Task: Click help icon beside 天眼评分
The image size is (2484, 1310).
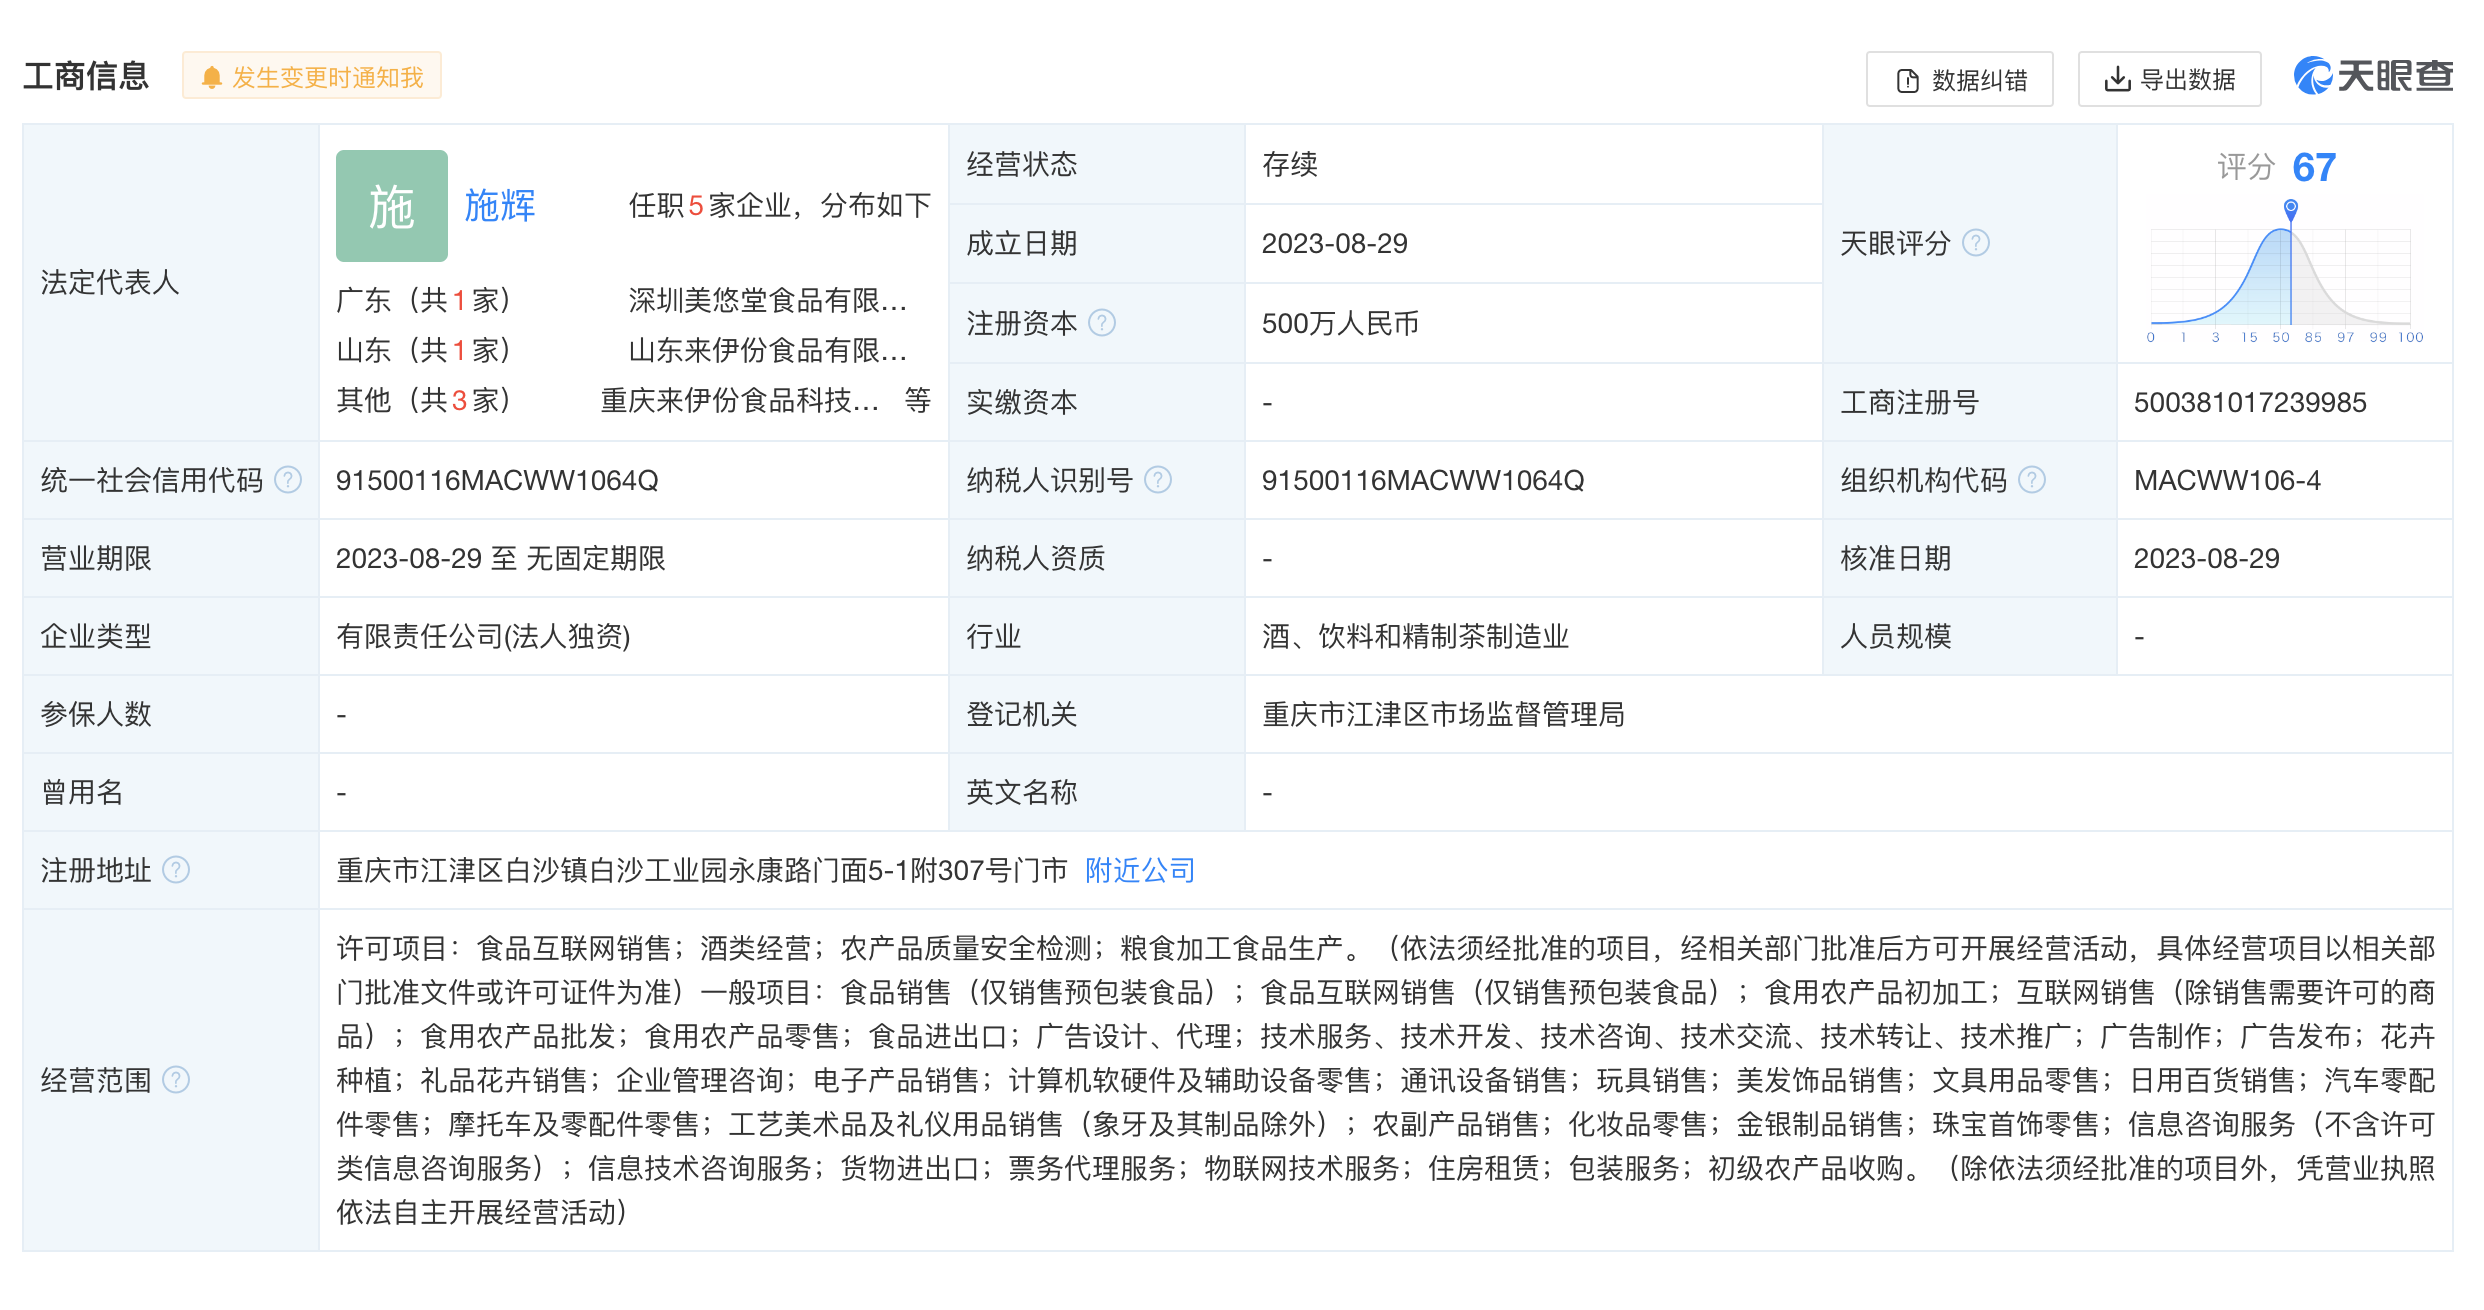Action: [x=1975, y=243]
